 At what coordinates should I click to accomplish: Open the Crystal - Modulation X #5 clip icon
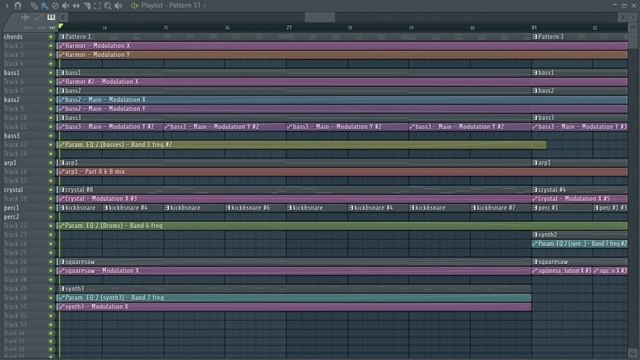(535, 199)
